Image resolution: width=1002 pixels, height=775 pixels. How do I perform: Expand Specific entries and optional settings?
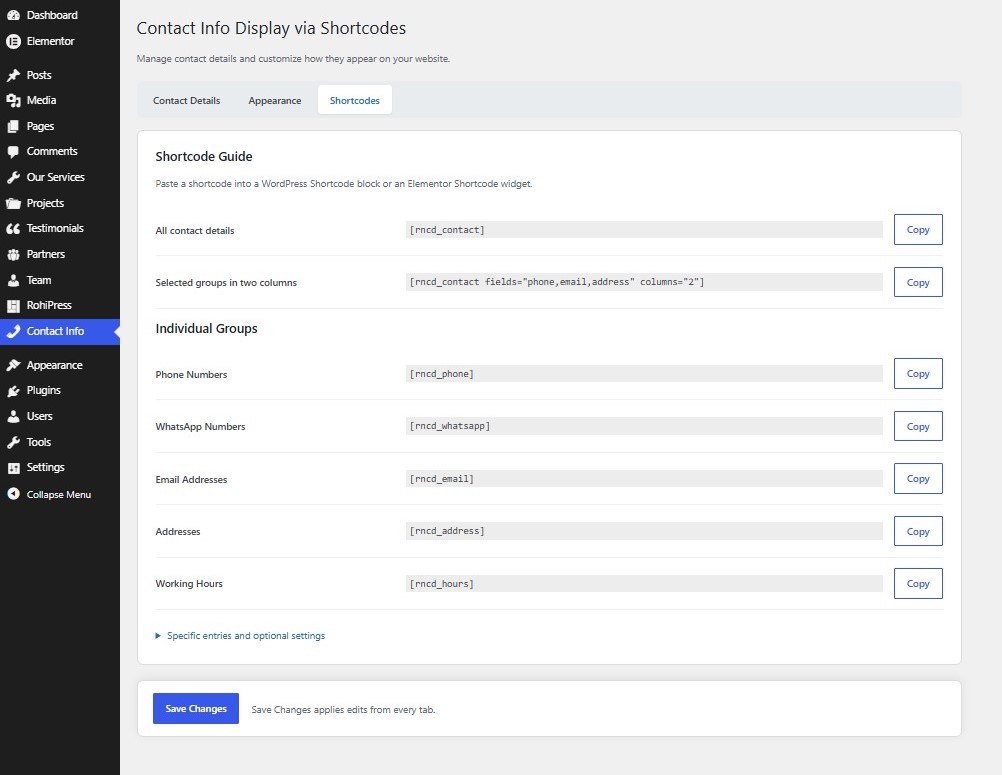[x=240, y=636]
